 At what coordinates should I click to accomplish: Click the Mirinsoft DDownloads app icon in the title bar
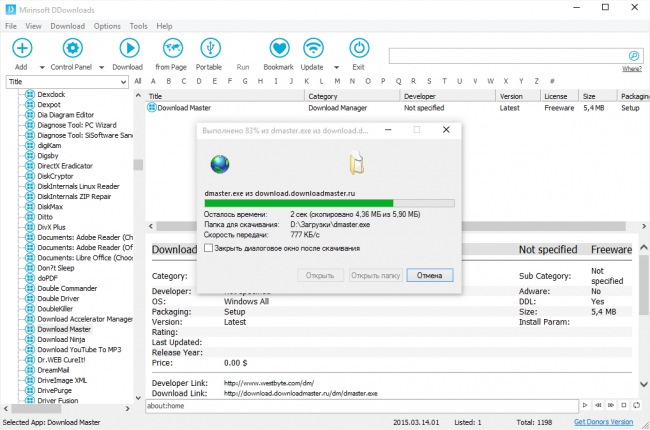coord(10,9)
